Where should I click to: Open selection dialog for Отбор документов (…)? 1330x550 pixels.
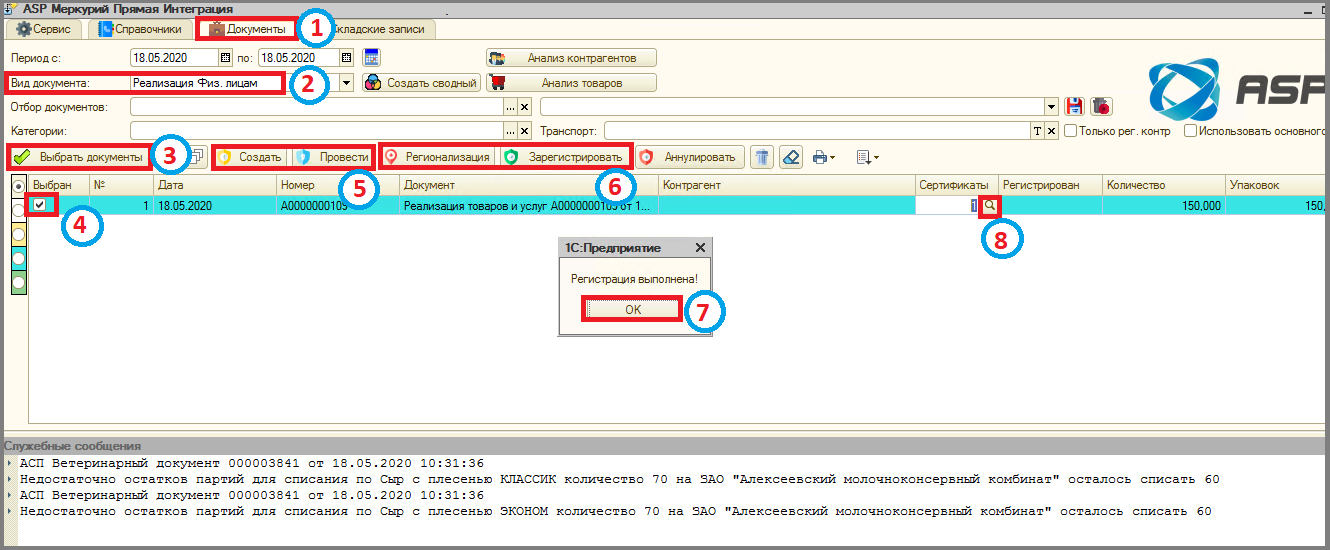pyautogui.click(x=510, y=106)
